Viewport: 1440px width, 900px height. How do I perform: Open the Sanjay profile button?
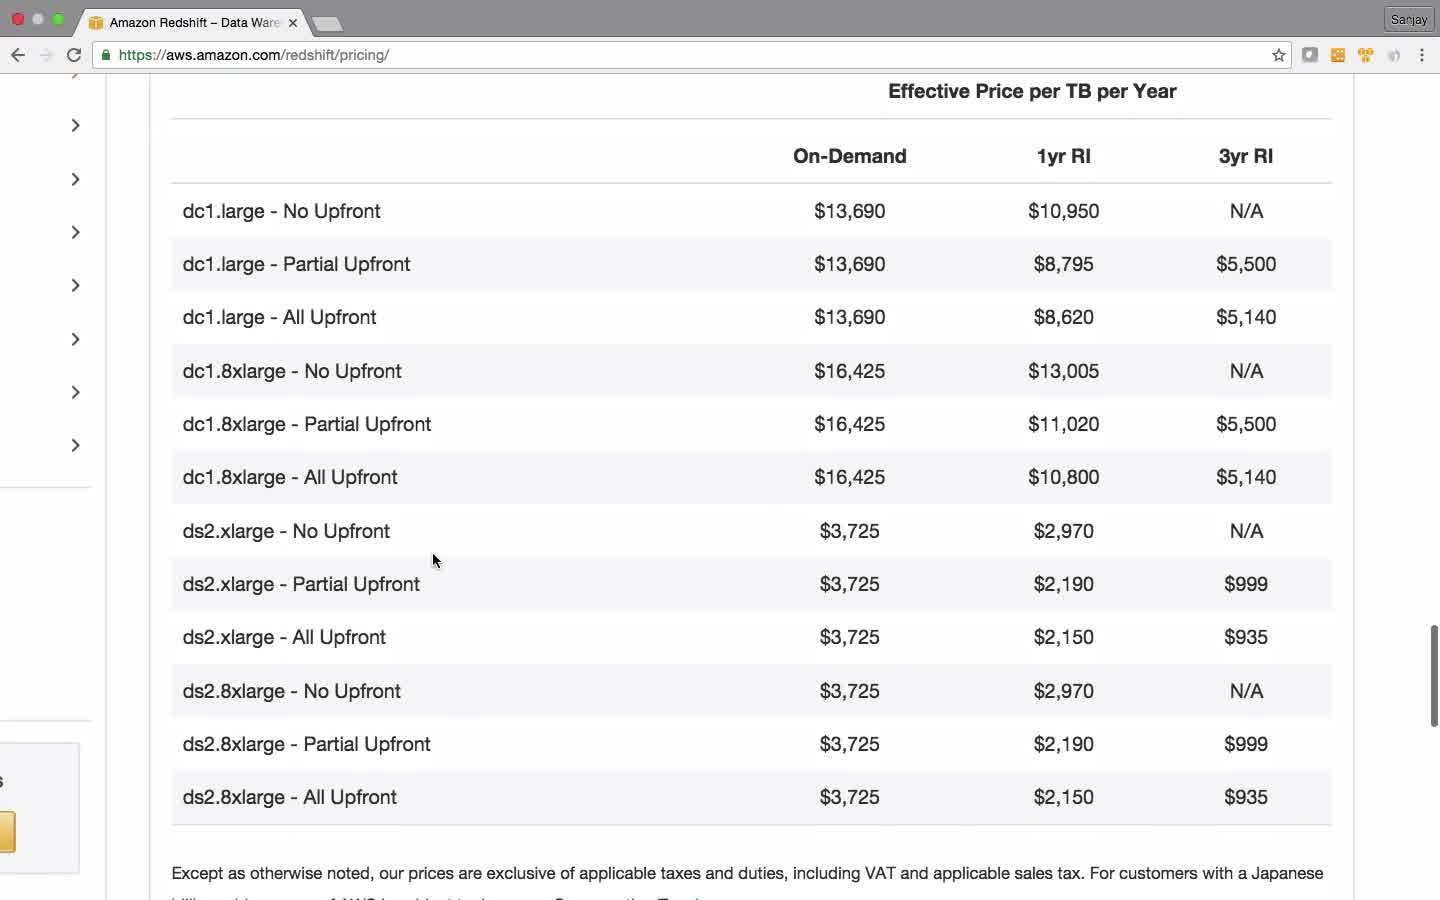click(x=1409, y=19)
